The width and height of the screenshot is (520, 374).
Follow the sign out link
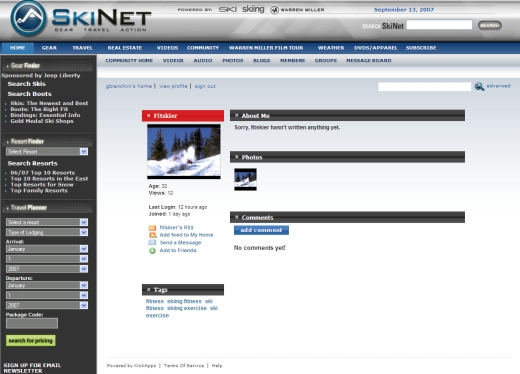click(x=205, y=86)
